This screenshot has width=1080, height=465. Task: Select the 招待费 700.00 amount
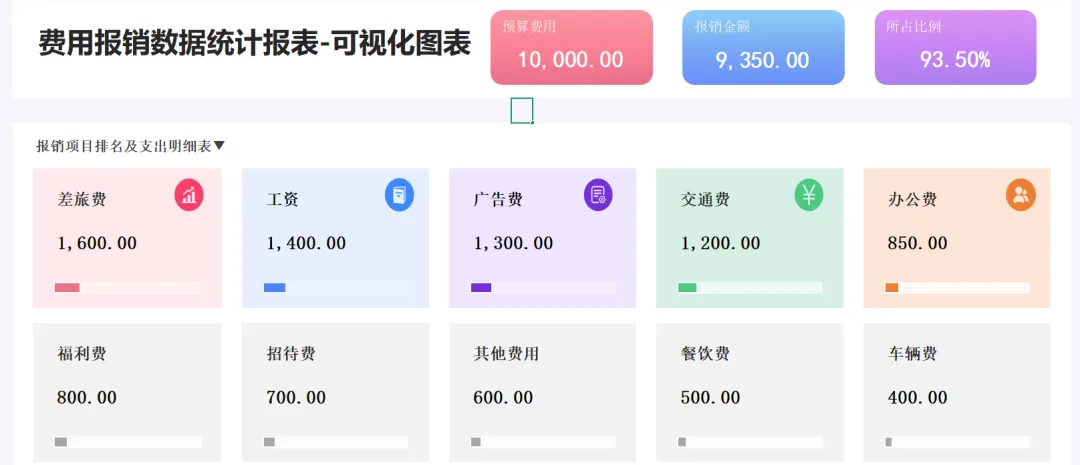296,397
